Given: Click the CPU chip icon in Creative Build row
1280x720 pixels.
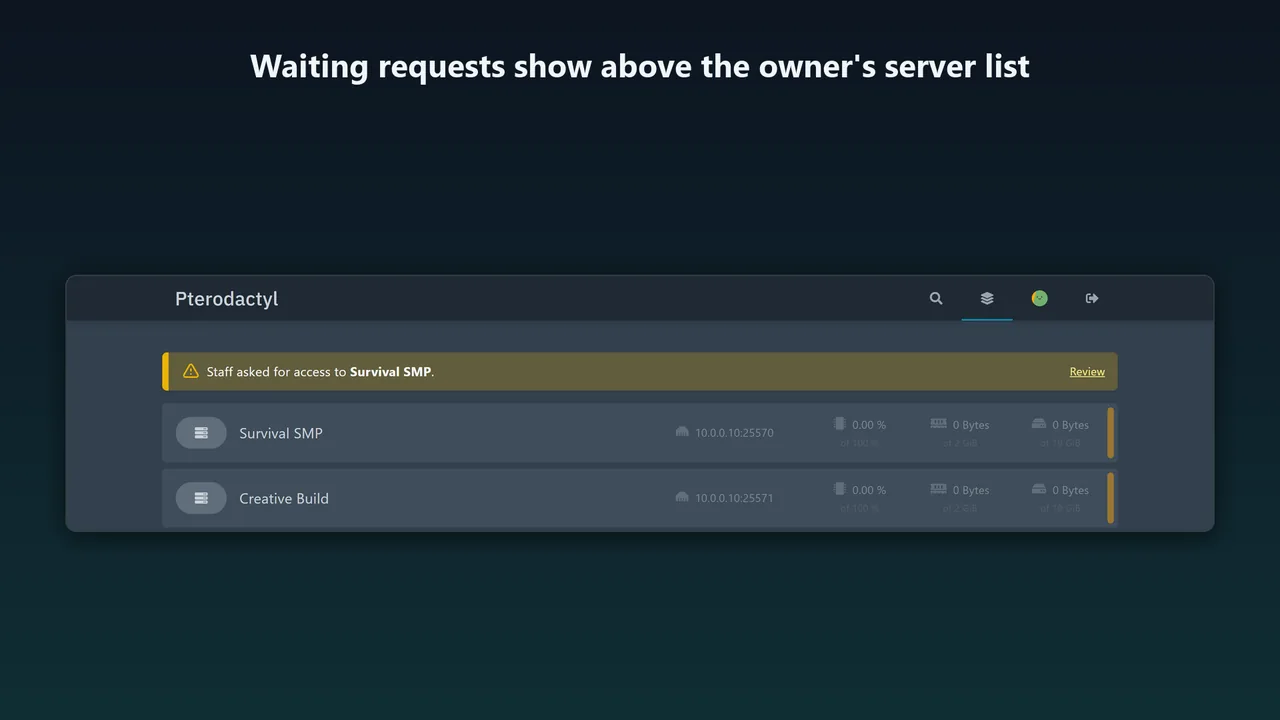Looking at the screenshot, I should click(840, 489).
